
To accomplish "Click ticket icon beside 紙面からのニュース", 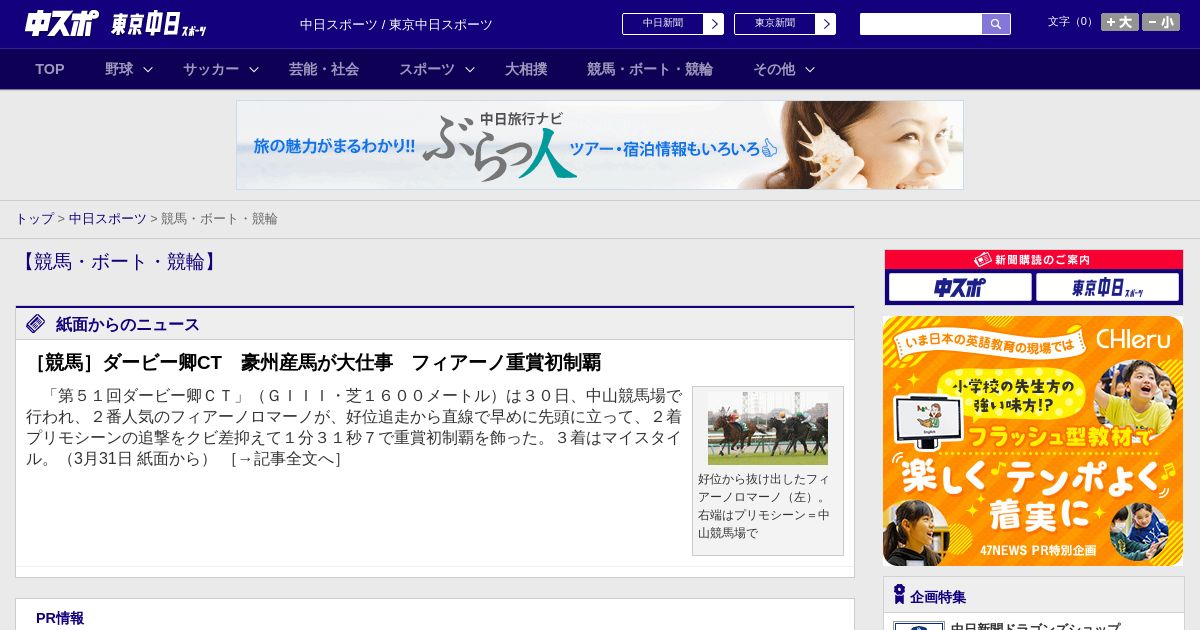I will click(x=36, y=323).
